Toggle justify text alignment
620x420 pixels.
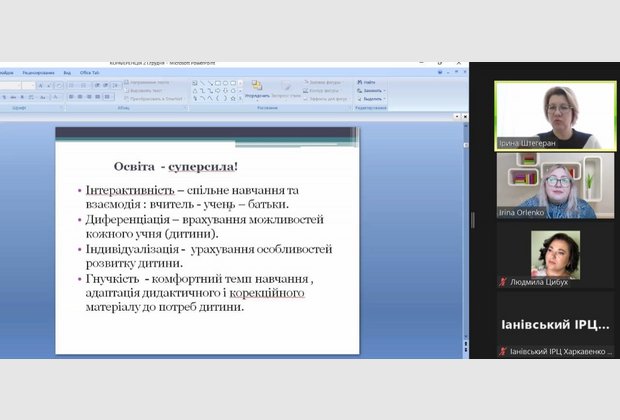[x=98, y=96]
